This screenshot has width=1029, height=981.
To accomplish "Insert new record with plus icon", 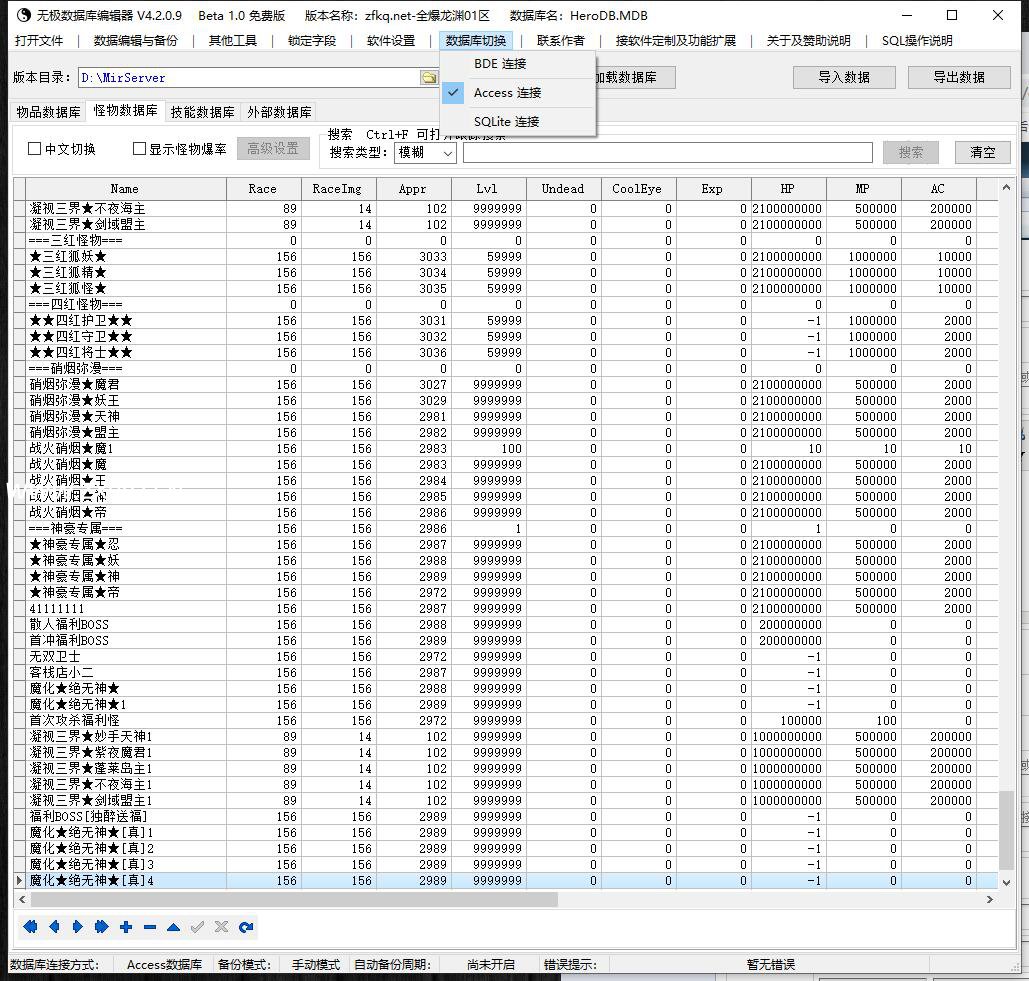I will pos(126,927).
